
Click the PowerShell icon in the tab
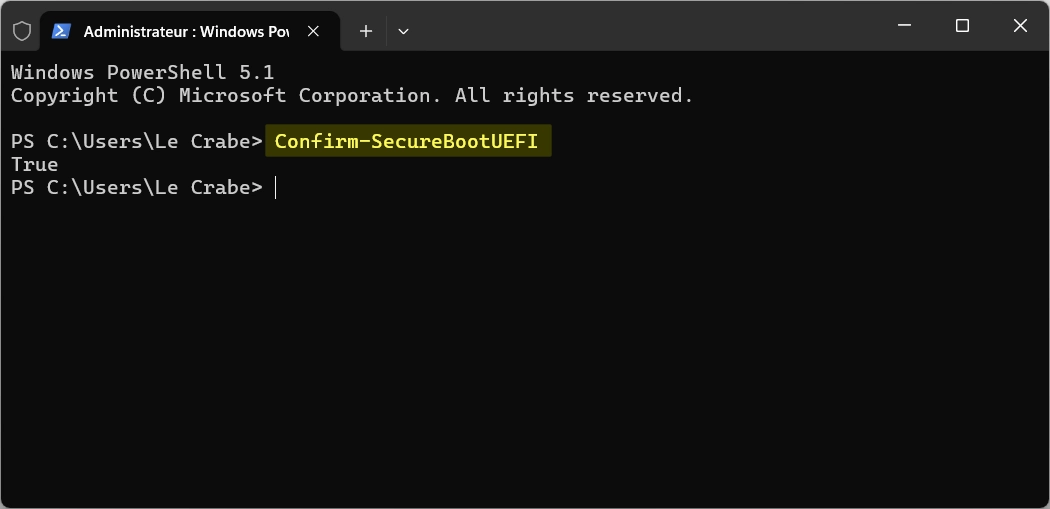click(62, 31)
